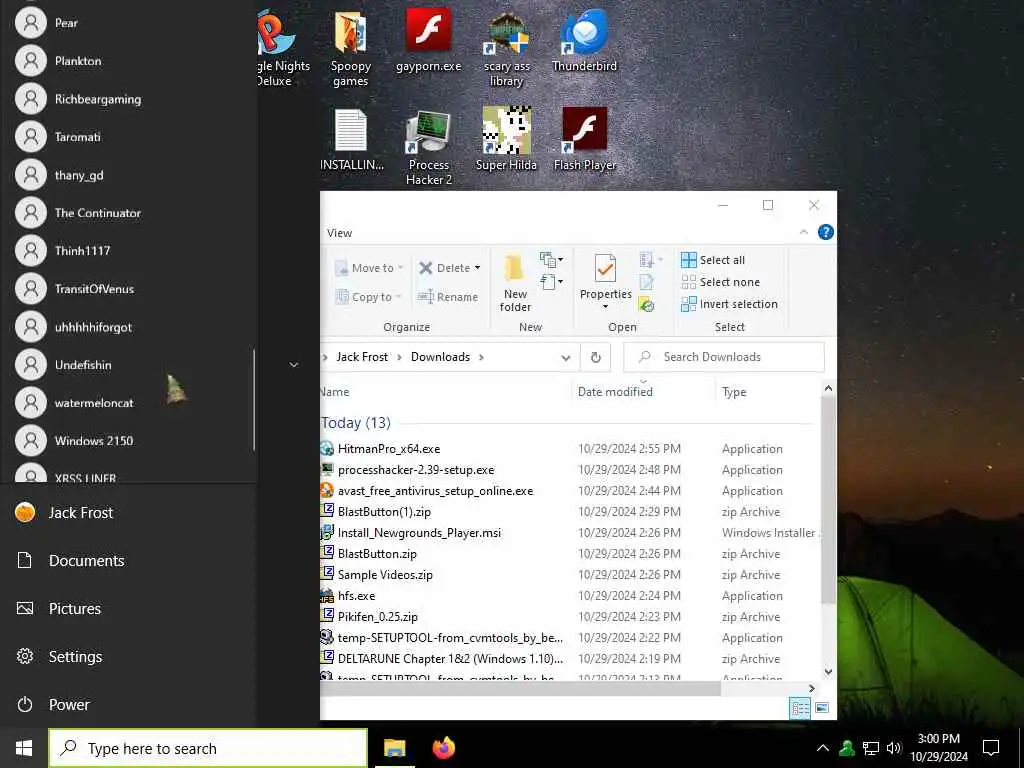1024x768 pixels.
Task: Click the taskbar search box
Action: 208,748
